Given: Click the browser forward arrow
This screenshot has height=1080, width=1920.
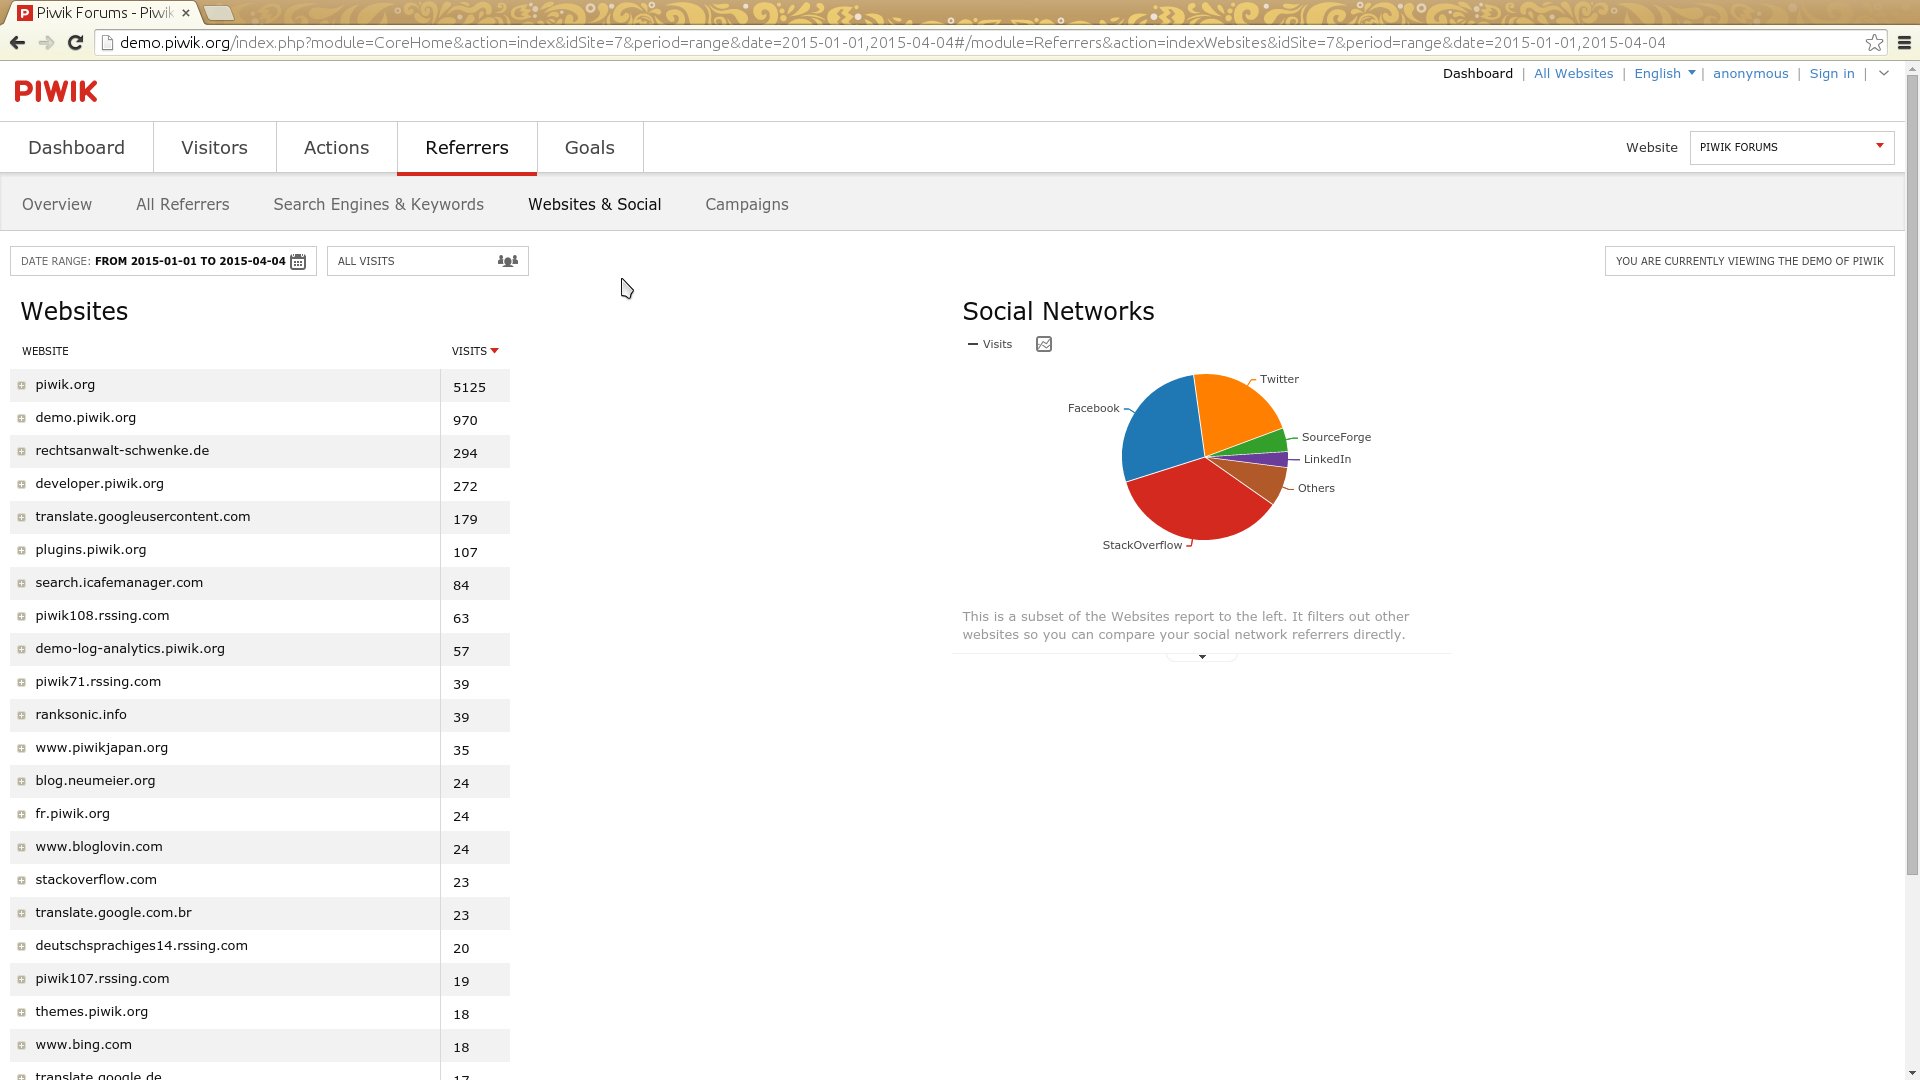Looking at the screenshot, I should click(46, 43).
